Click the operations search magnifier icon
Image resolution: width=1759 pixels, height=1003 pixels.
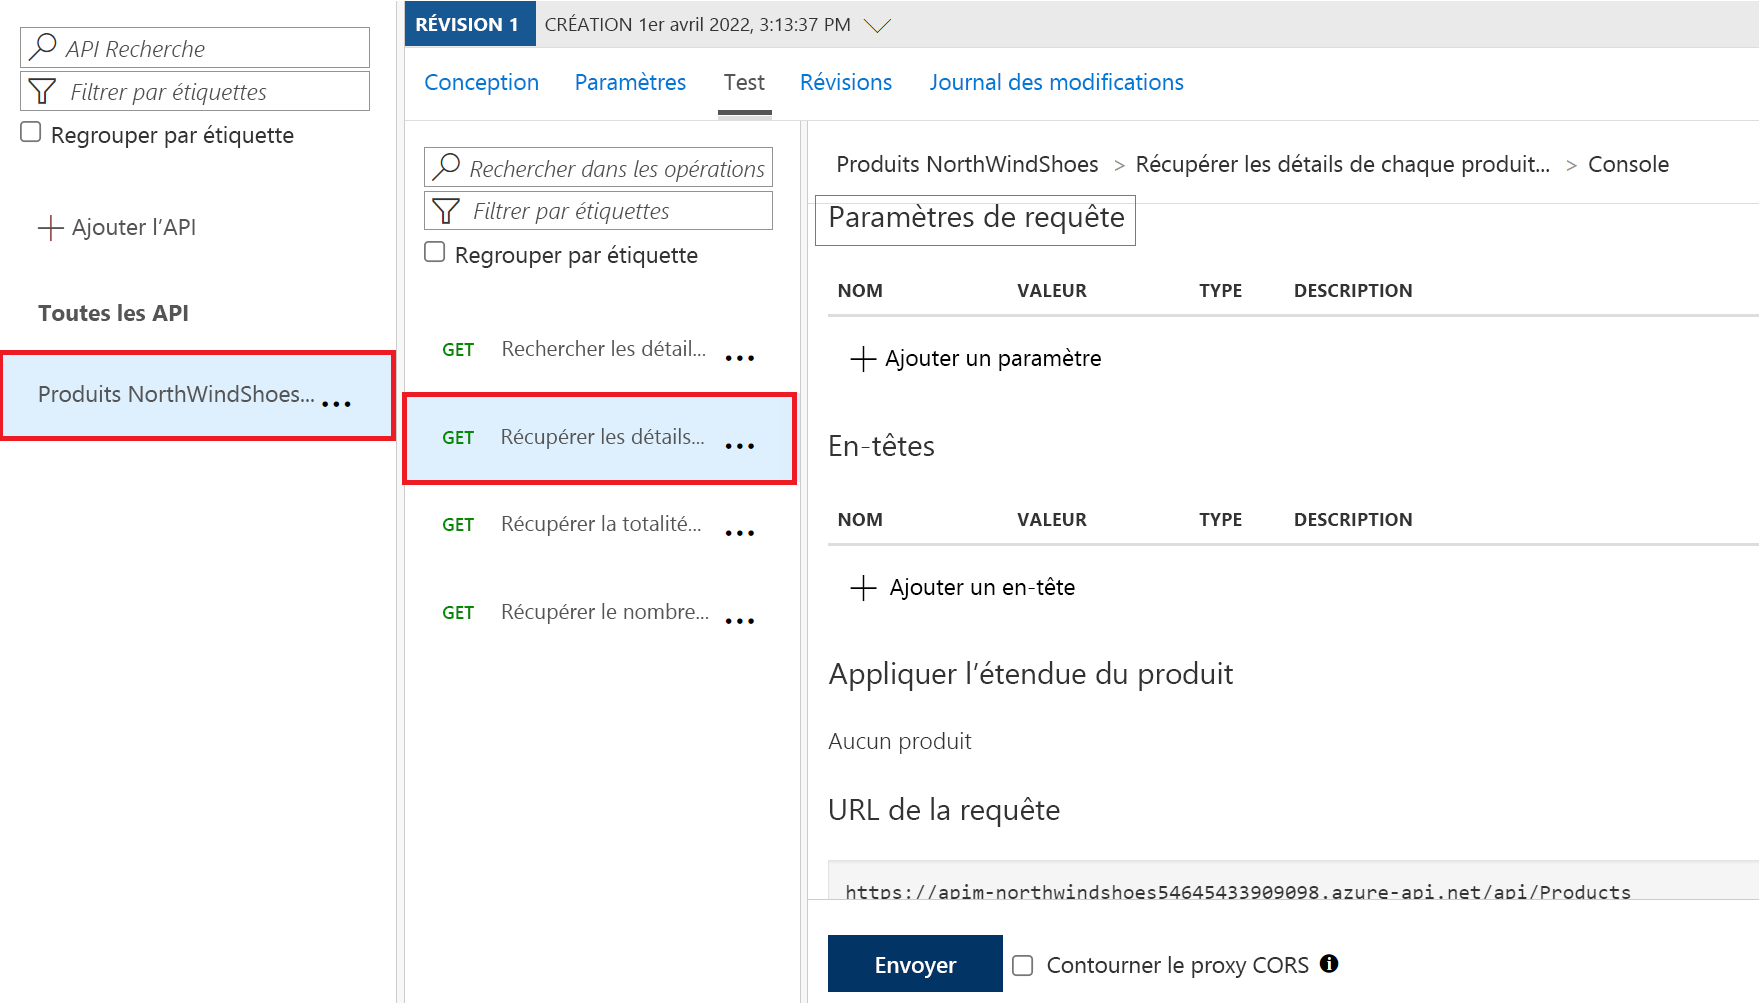[x=446, y=167]
